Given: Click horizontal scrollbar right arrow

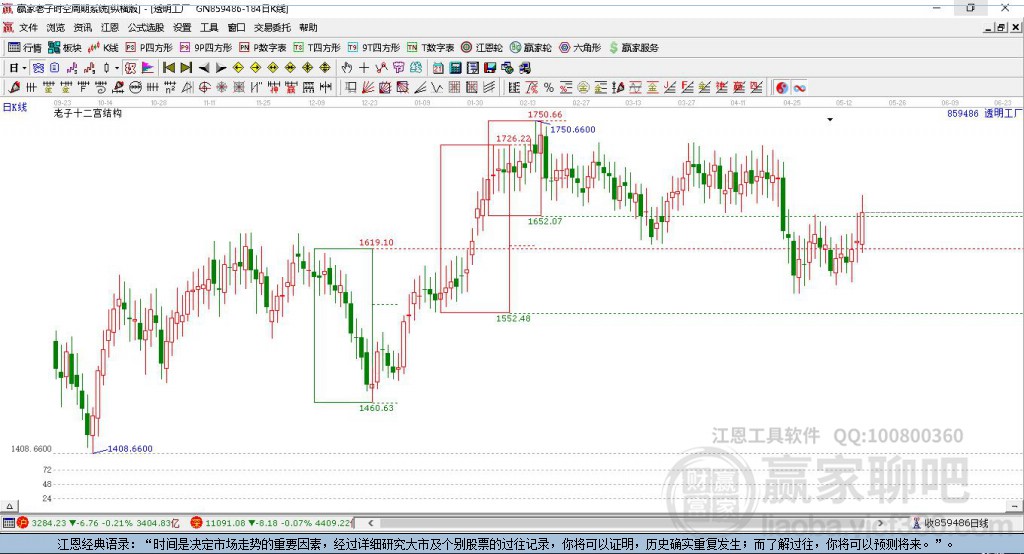Looking at the screenshot, I should click(x=880, y=523).
